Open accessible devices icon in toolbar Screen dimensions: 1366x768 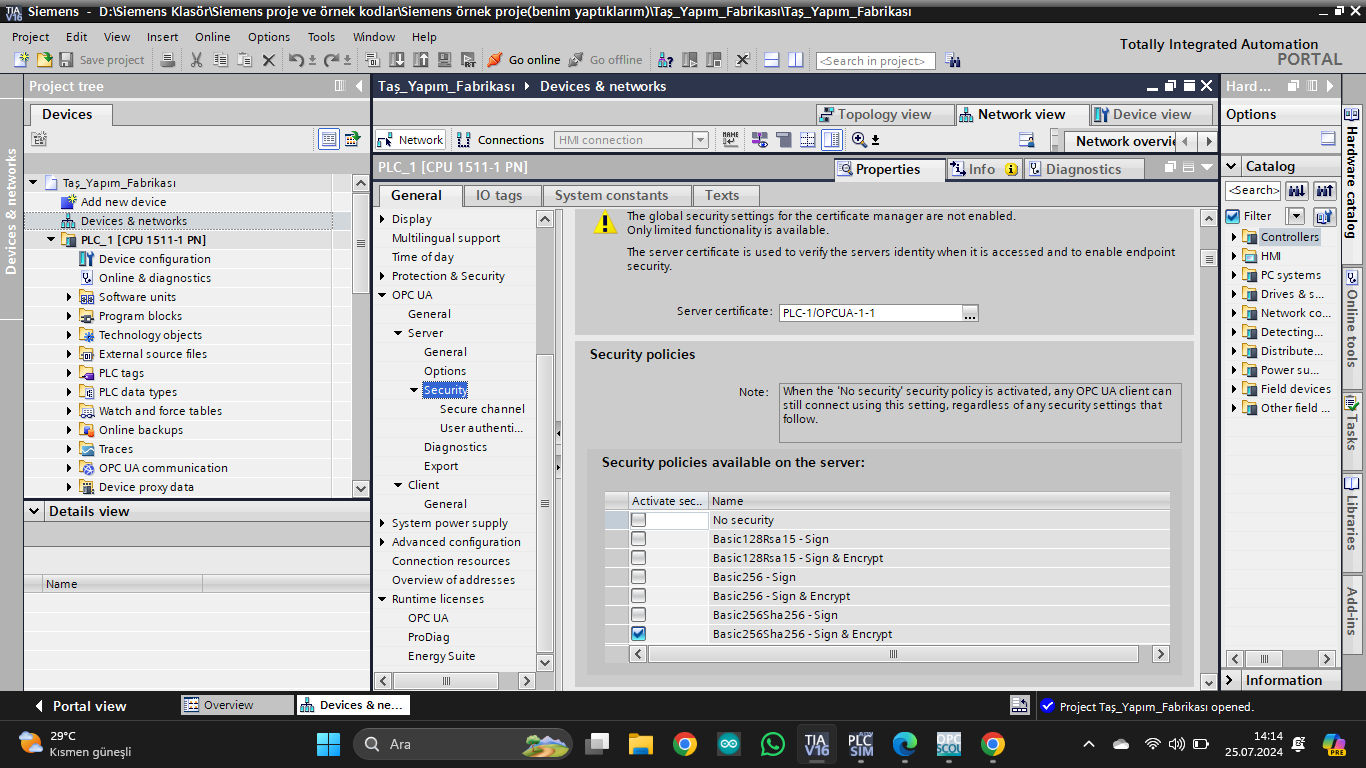pyautogui.click(x=665, y=60)
